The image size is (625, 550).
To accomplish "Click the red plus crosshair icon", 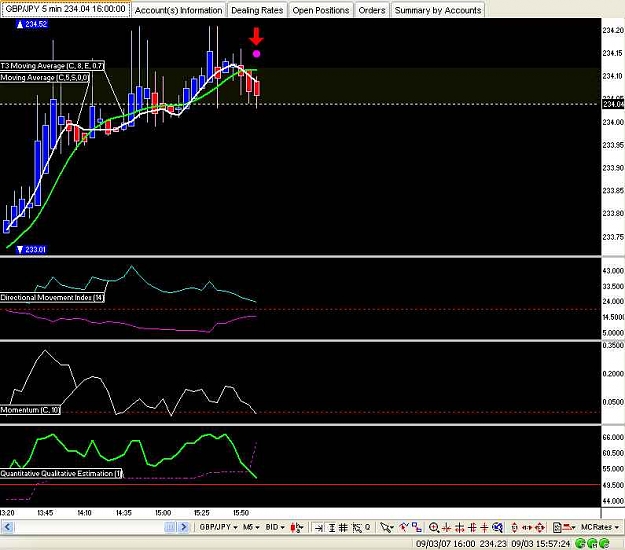I will (484, 528).
